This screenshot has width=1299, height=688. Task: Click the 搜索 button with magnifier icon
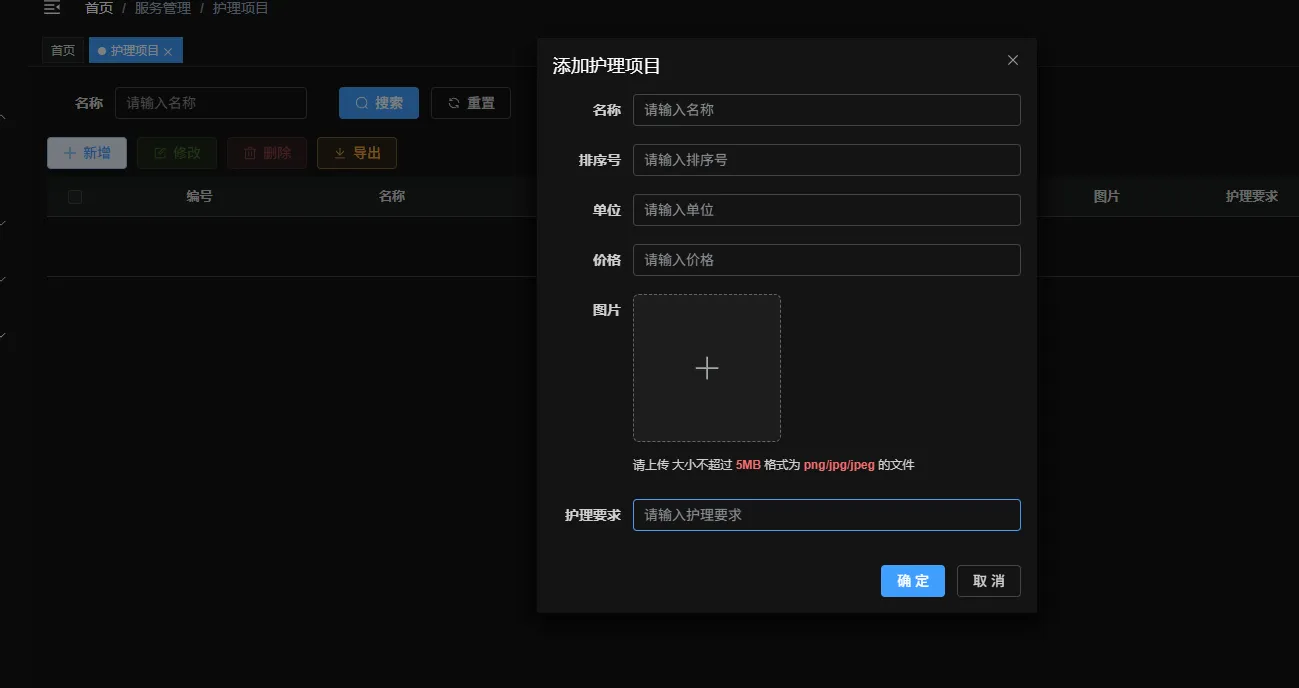[x=378, y=103]
